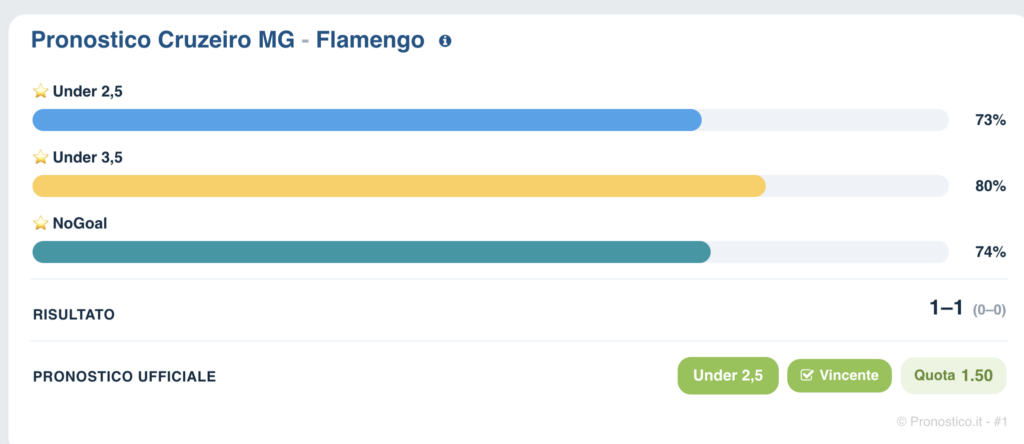Click the star icon beside Under 2,5

coord(40,91)
